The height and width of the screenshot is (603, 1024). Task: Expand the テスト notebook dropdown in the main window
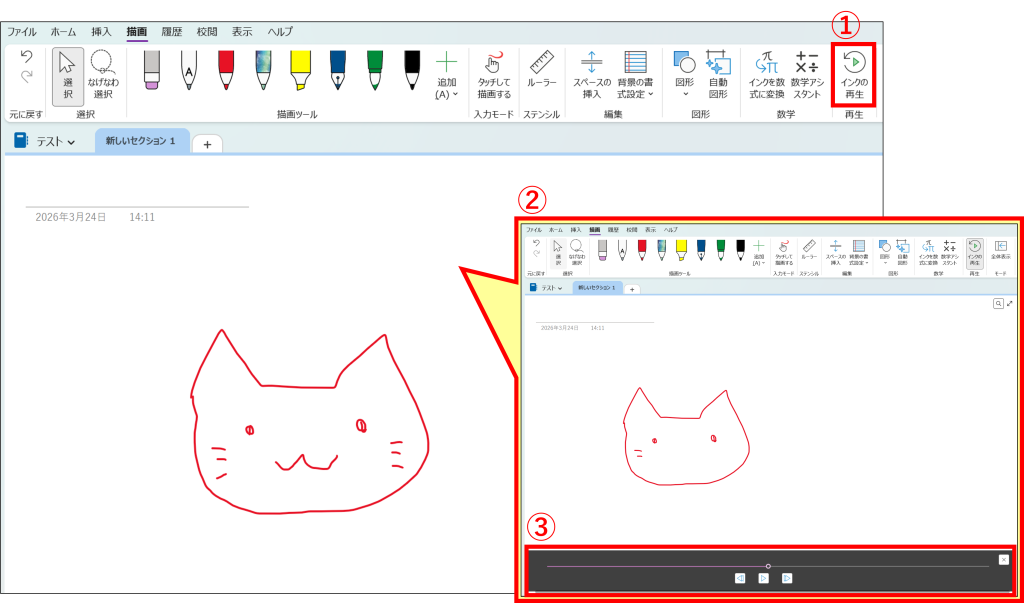(x=45, y=142)
